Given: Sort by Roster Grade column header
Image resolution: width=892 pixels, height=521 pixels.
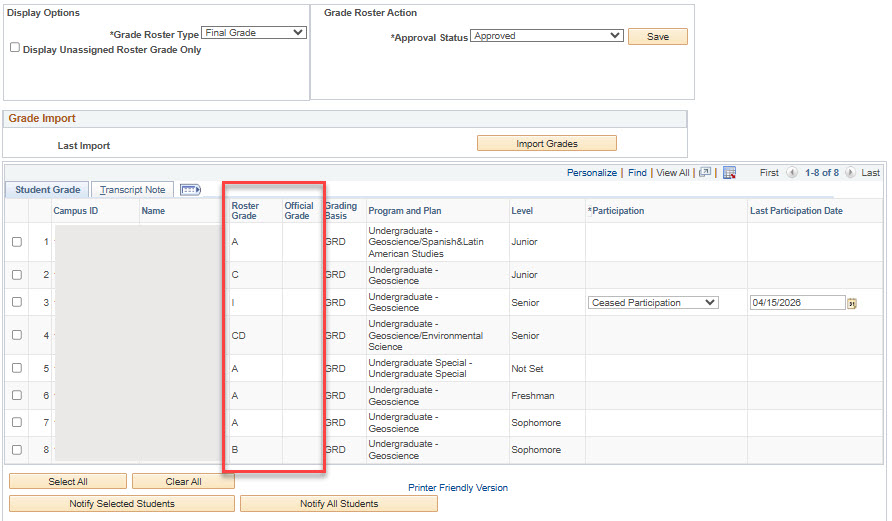Looking at the screenshot, I should pos(245,210).
